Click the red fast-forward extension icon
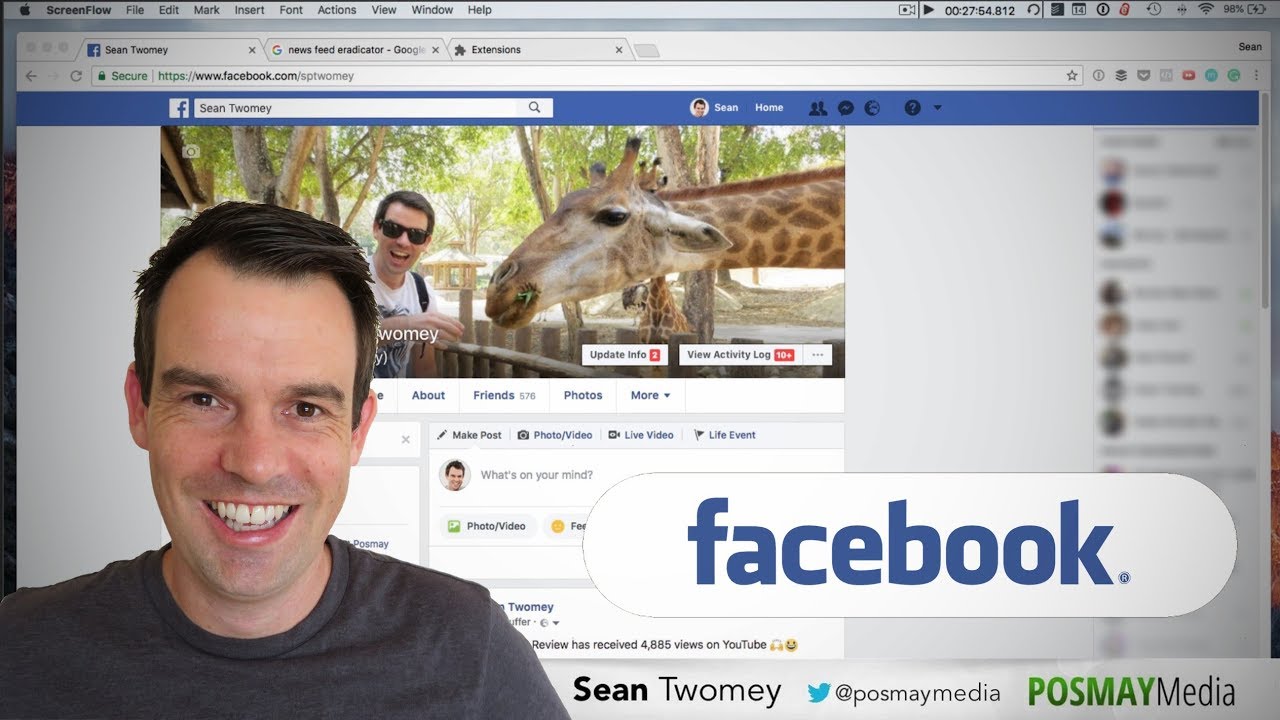The height and width of the screenshot is (720, 1280). pos(1188,76)
